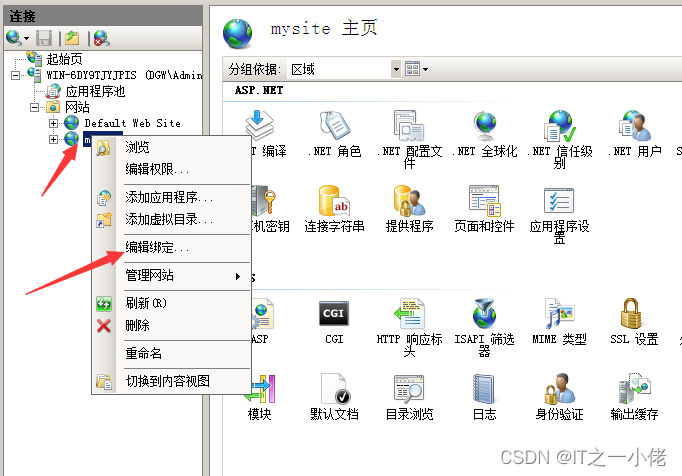Choose 添加应用程序... in the context menu
682x476 pixels.
171,198
